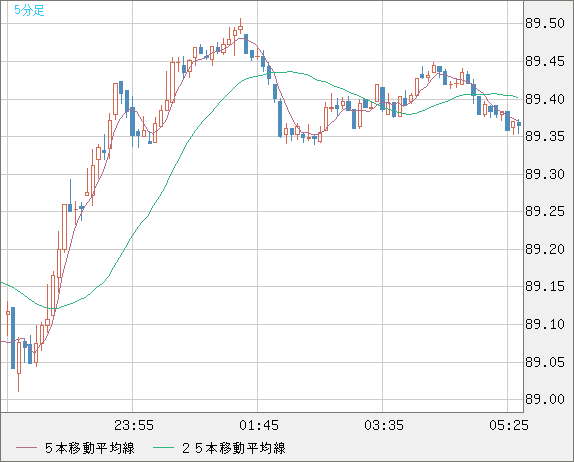The height and width of the screenshot is (462, 574).
Task: Click the 89.40 price axis label
Action: (545, 99)
